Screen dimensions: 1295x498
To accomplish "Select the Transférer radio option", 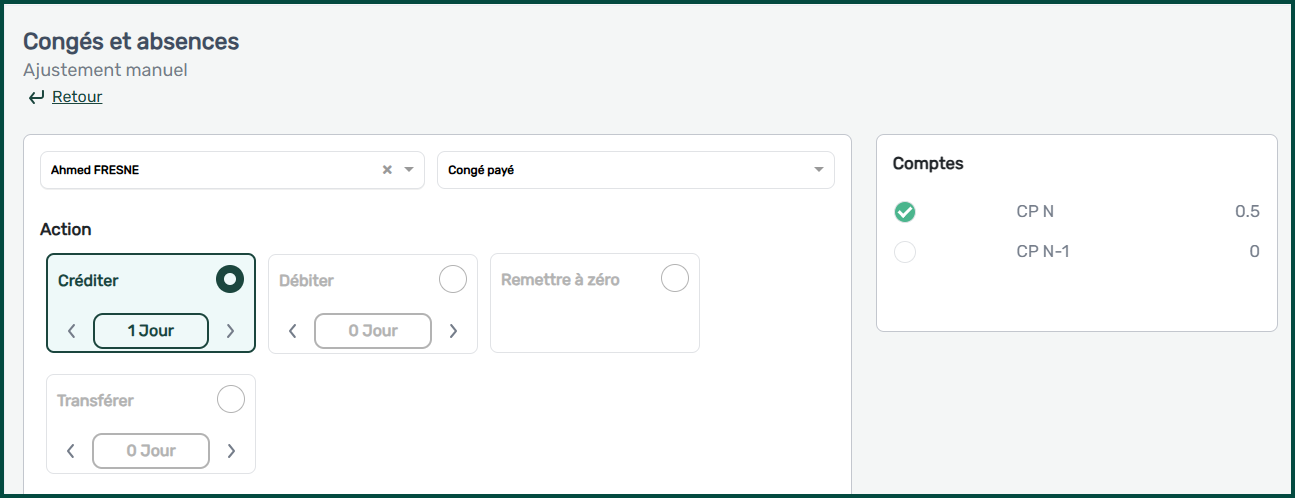I will click(231, 400).
